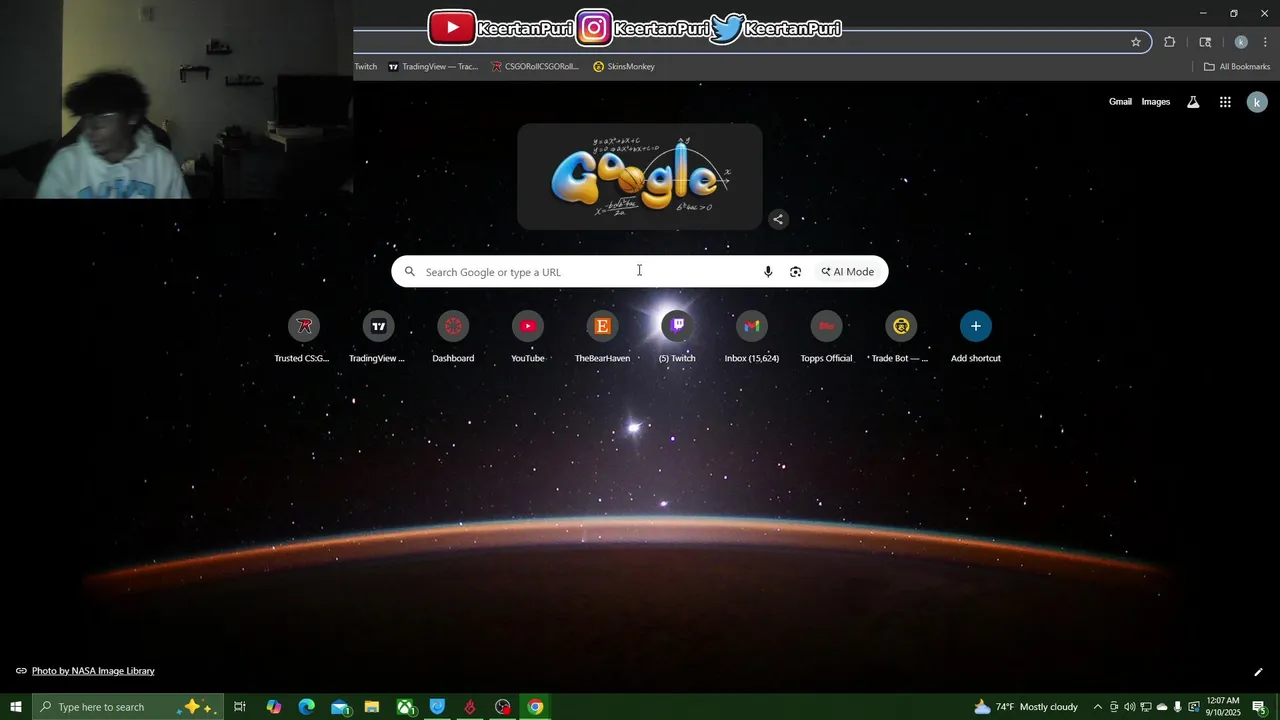This screenshot has width=1280, height=720.
Task: Customize this page with the pencil icon
Action: [1258, 672]
